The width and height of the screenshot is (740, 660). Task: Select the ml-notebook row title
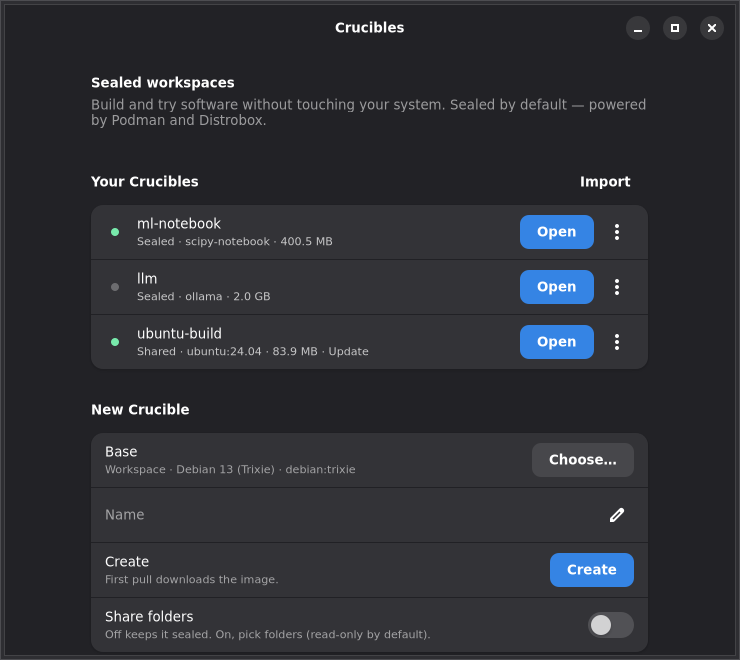179,223
